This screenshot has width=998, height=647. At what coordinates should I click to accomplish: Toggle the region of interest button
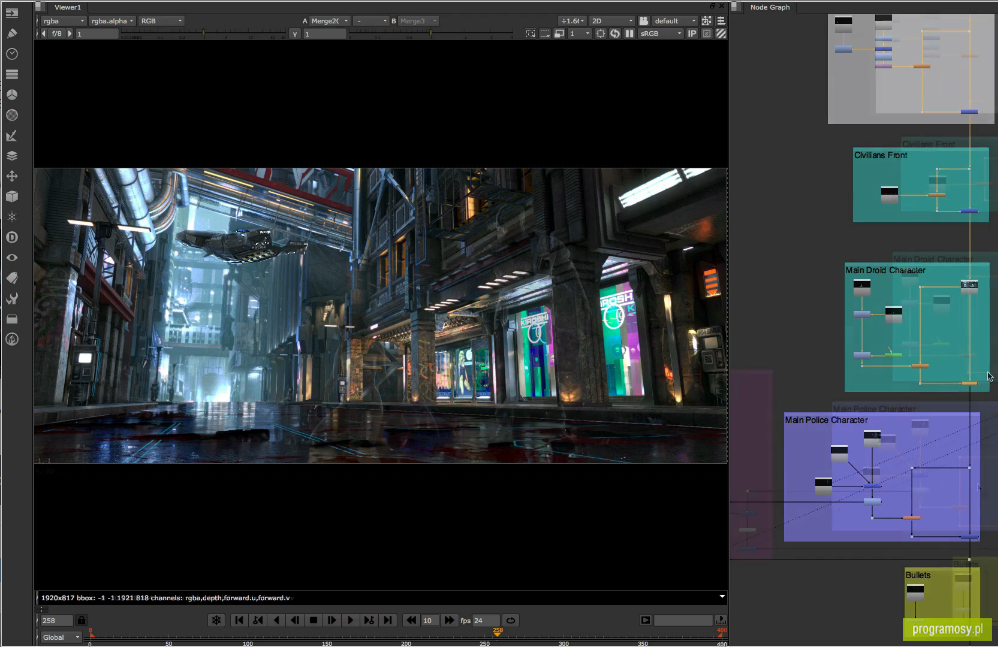[600, 33]
